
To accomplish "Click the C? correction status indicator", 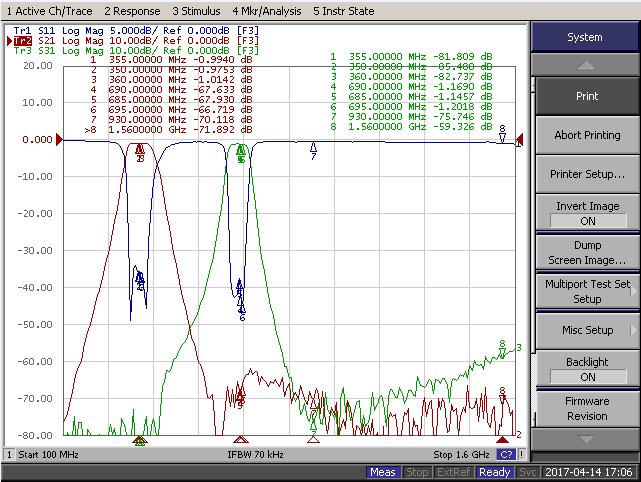I will 506,455.
